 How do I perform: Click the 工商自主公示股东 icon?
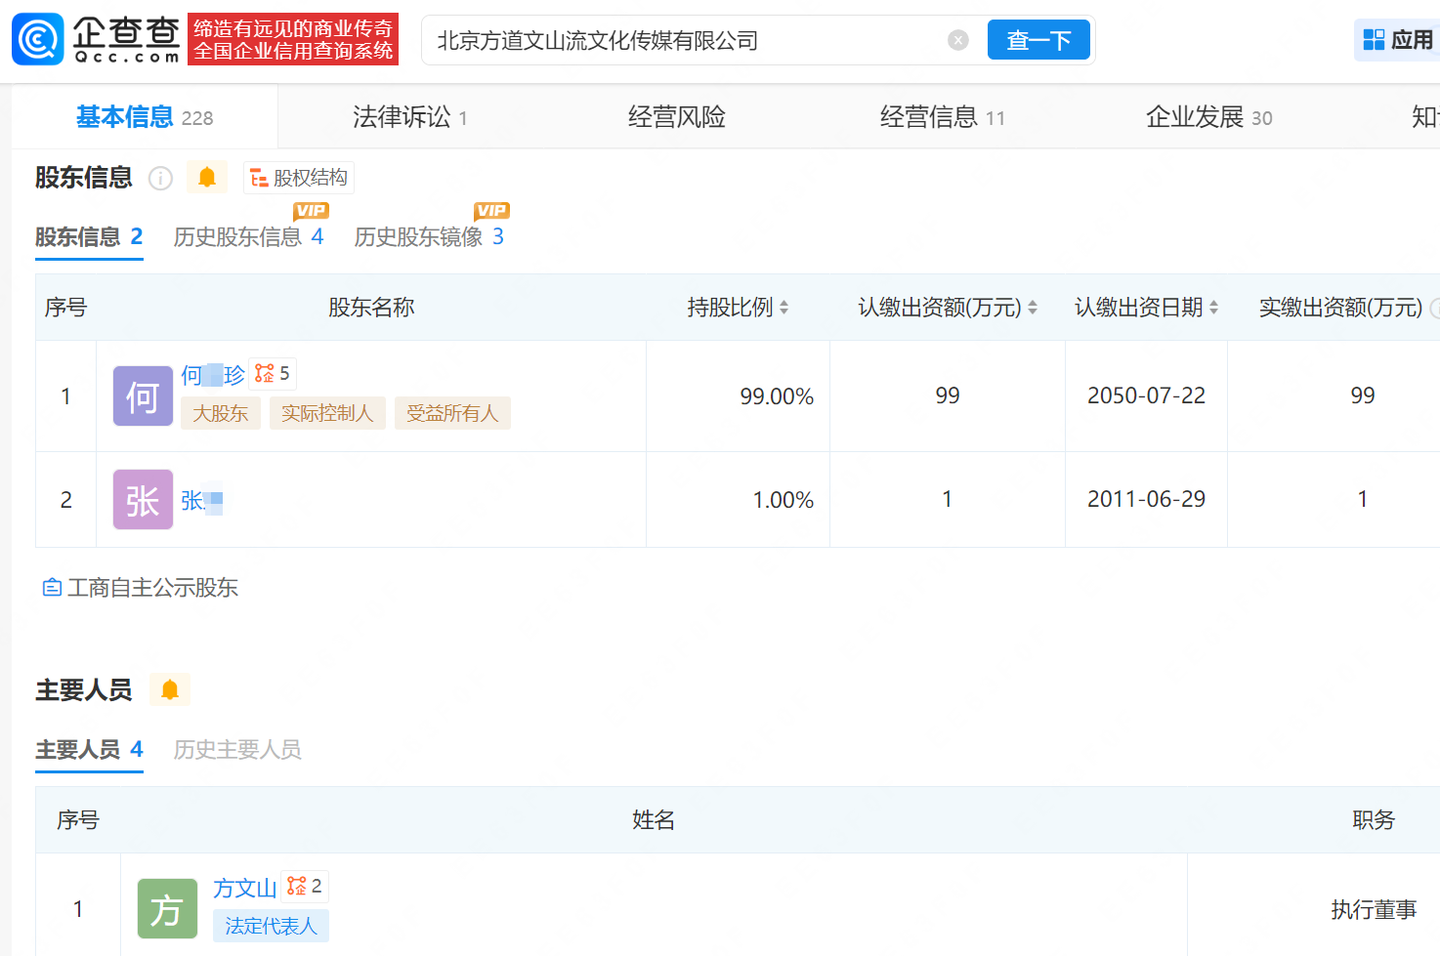coord(52,588)
